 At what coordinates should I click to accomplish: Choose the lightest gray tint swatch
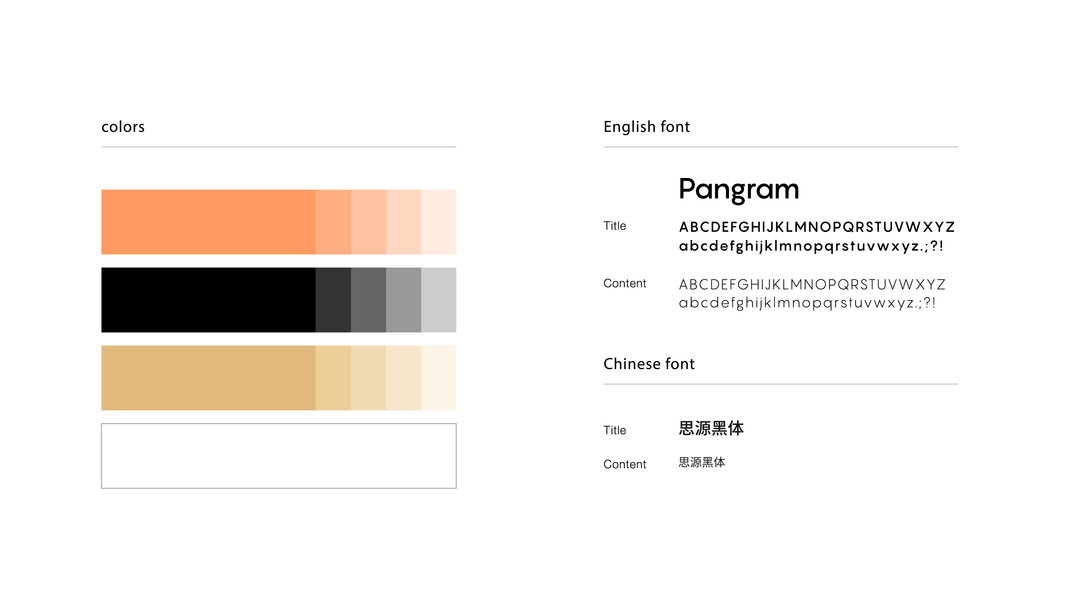[439, 300]
